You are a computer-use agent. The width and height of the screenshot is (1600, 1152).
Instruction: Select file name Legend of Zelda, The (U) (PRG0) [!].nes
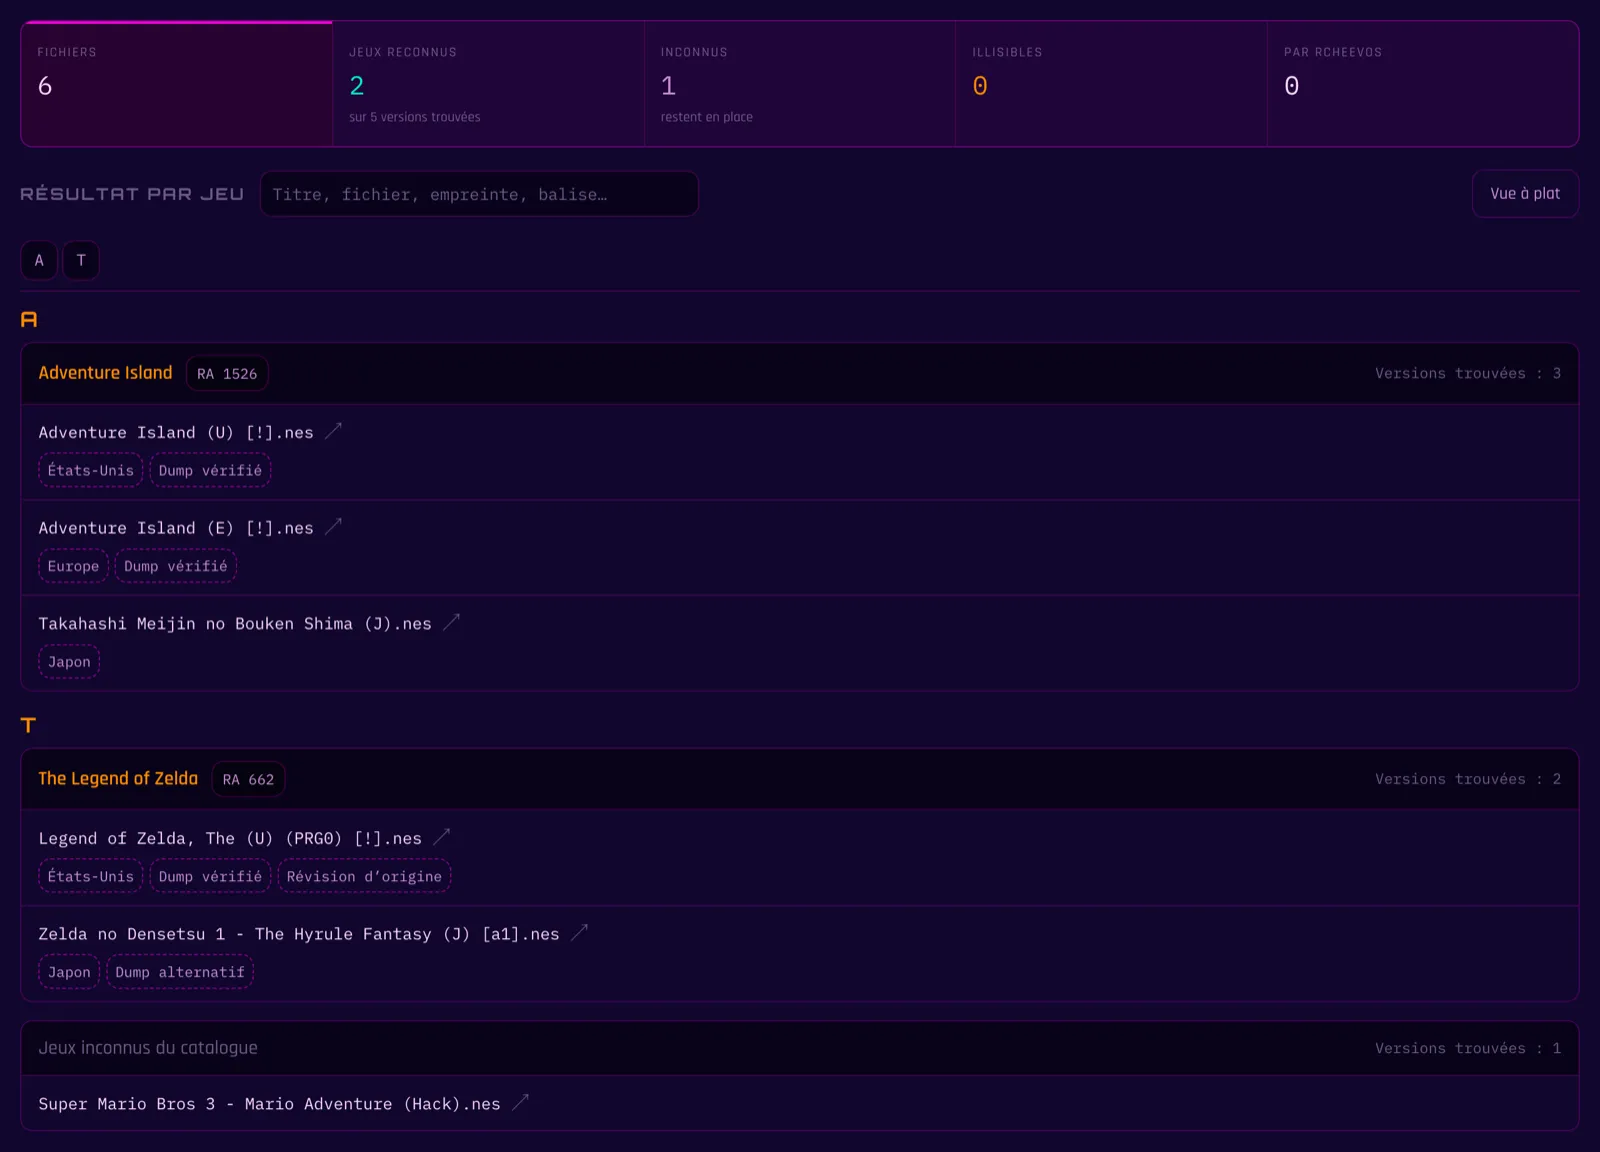coord(230,838)
